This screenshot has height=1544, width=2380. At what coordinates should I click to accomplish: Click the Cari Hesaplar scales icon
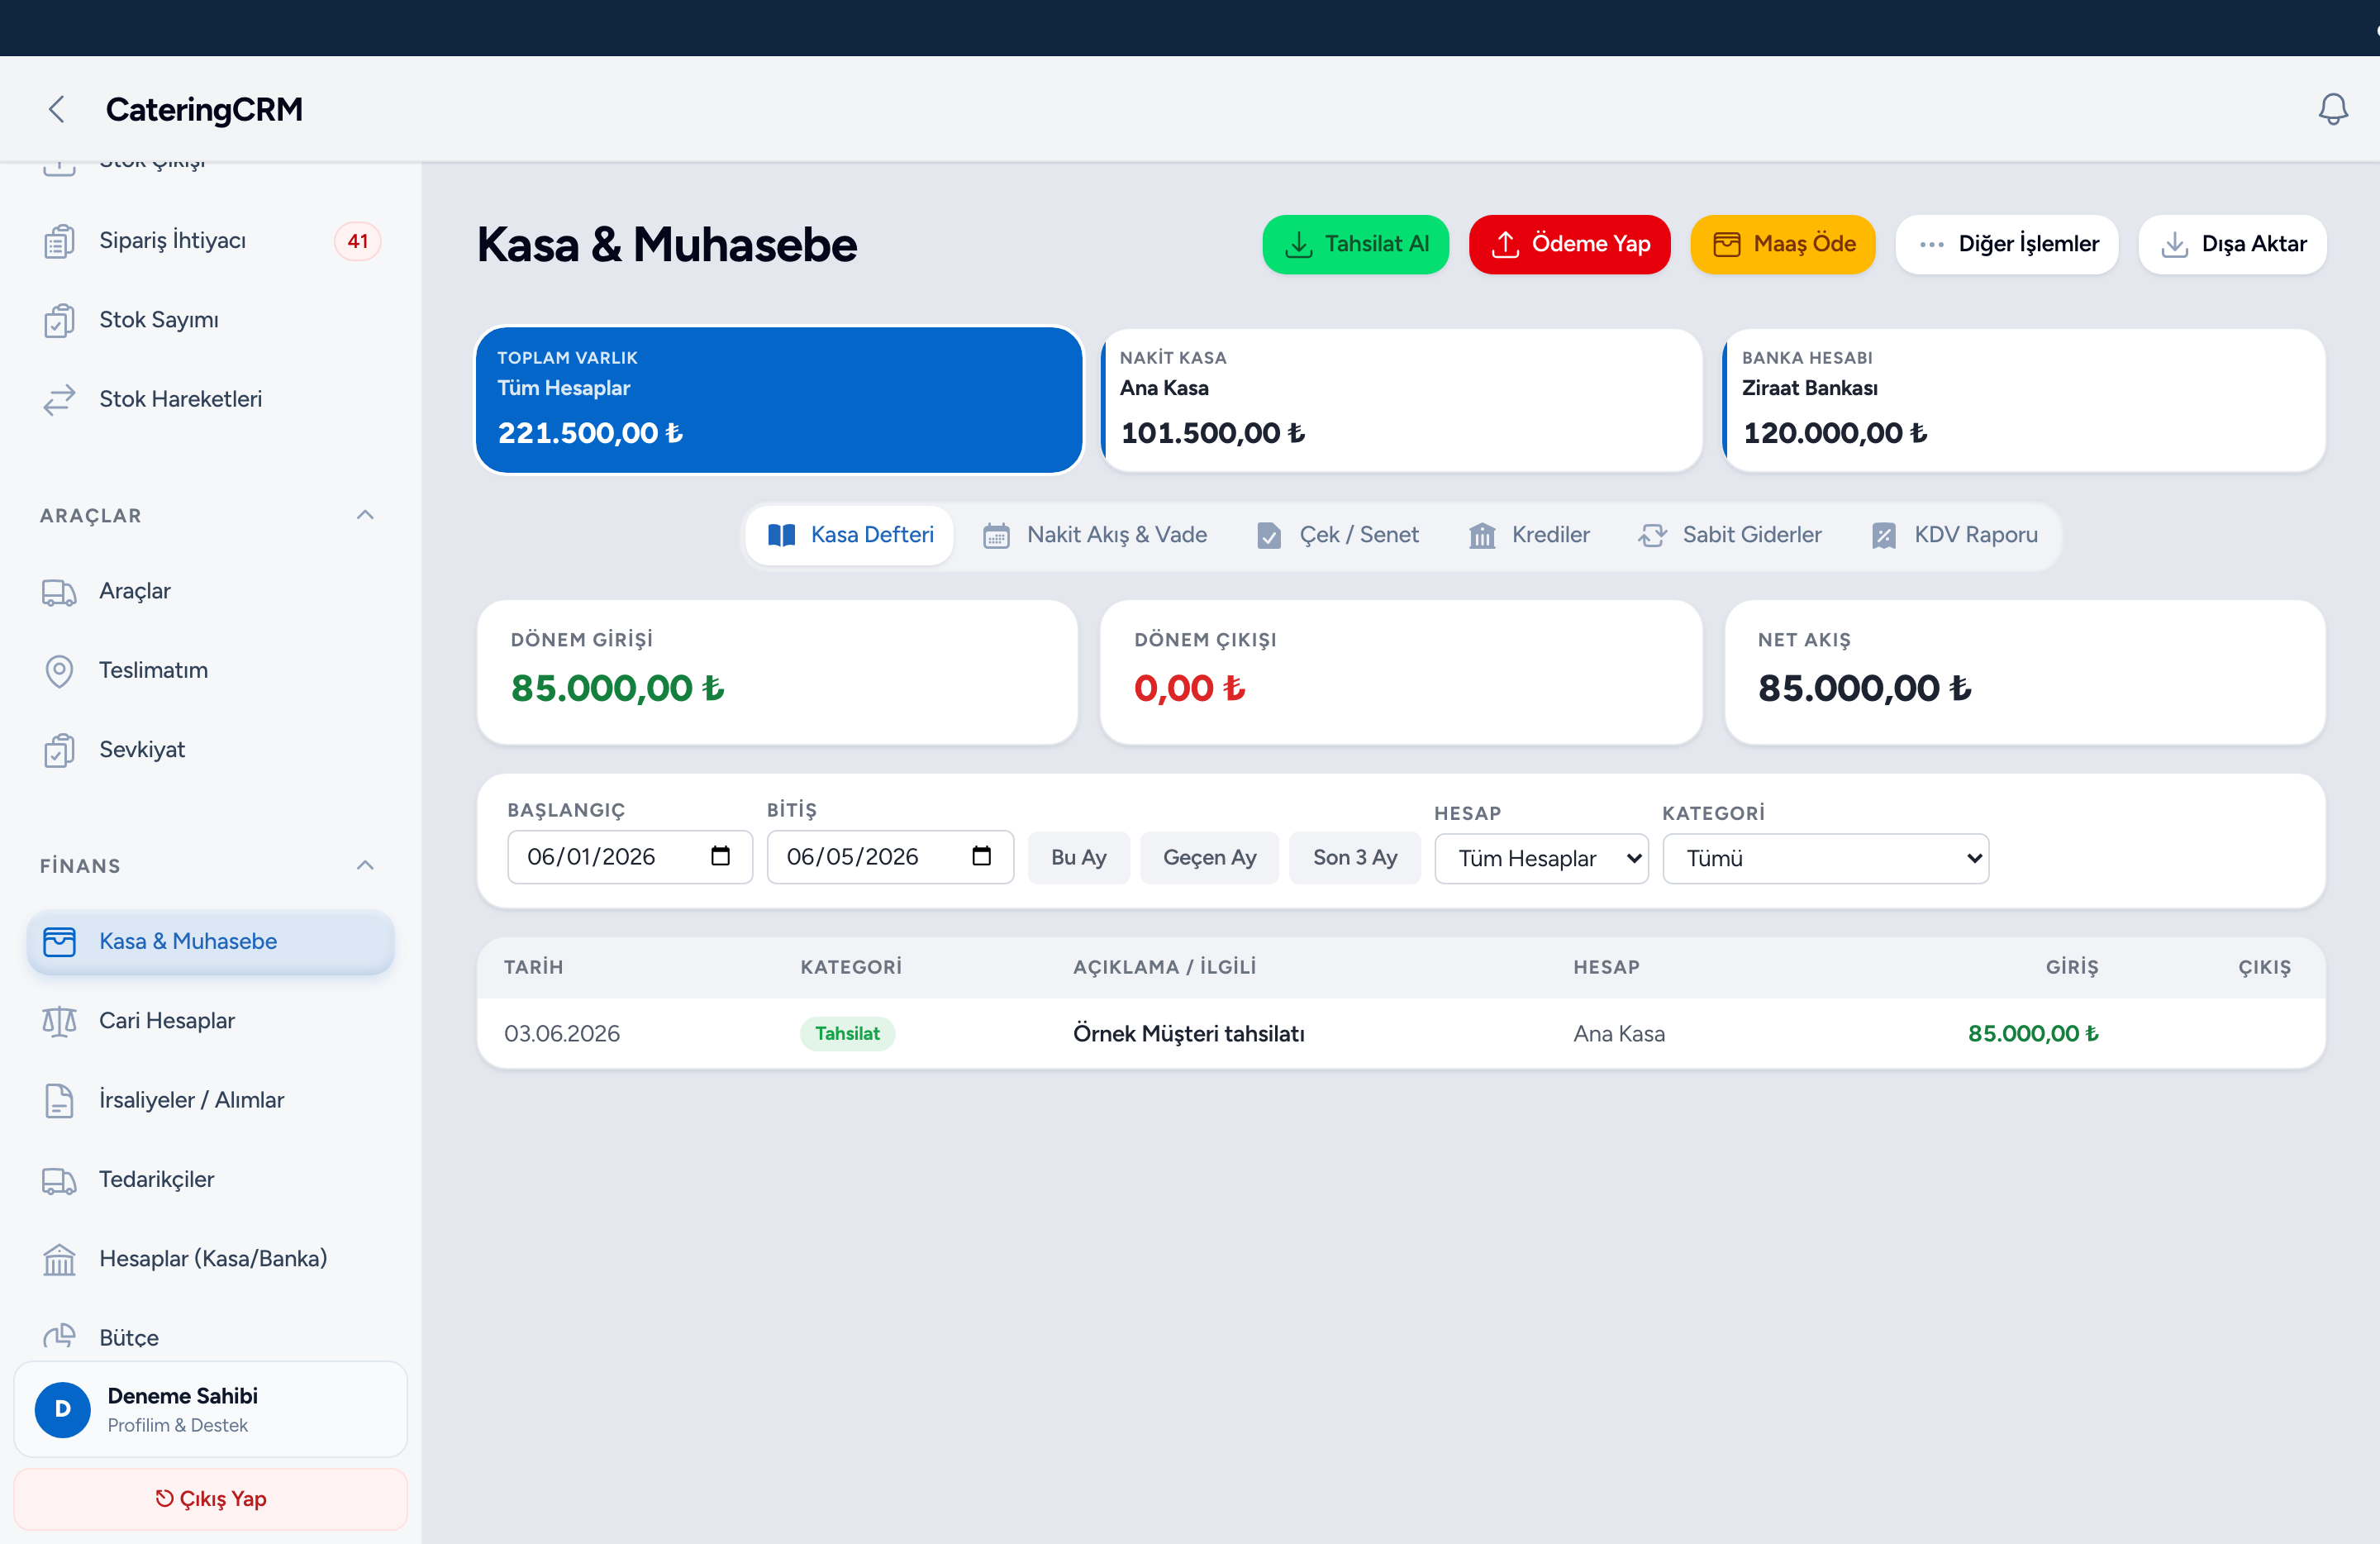(59, 1021)
